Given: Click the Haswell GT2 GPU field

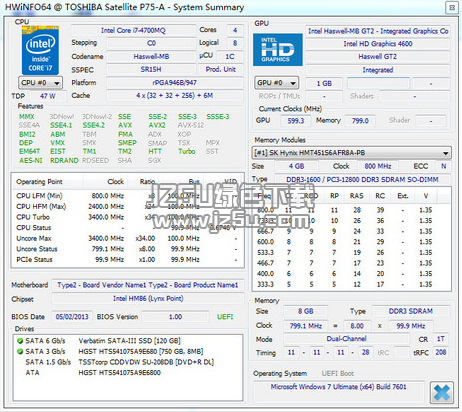Looking at the screenshot, I should [x=378, y=56].
